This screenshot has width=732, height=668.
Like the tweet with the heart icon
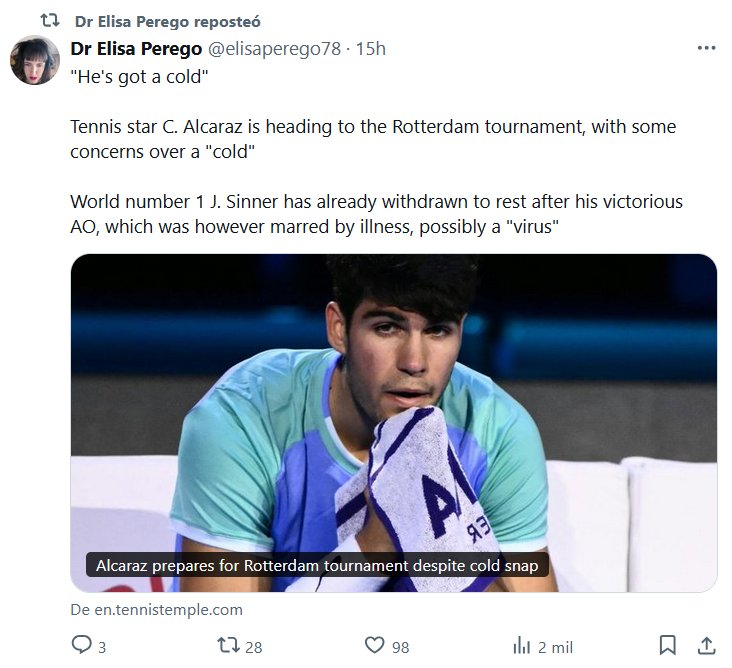click(375, 645)
